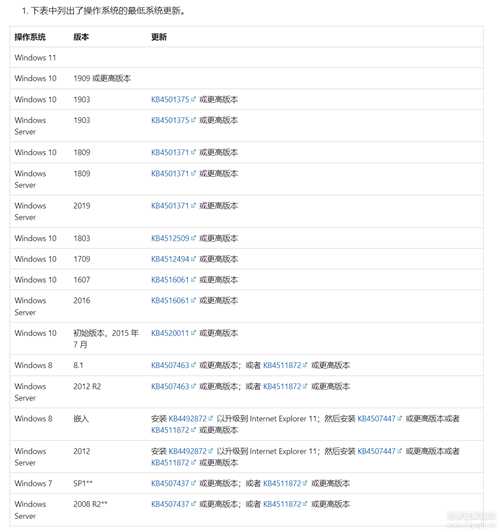
Task: Open KB4511872 link in Windows 8 嵌入 row
Action: [x=173, y=430]
